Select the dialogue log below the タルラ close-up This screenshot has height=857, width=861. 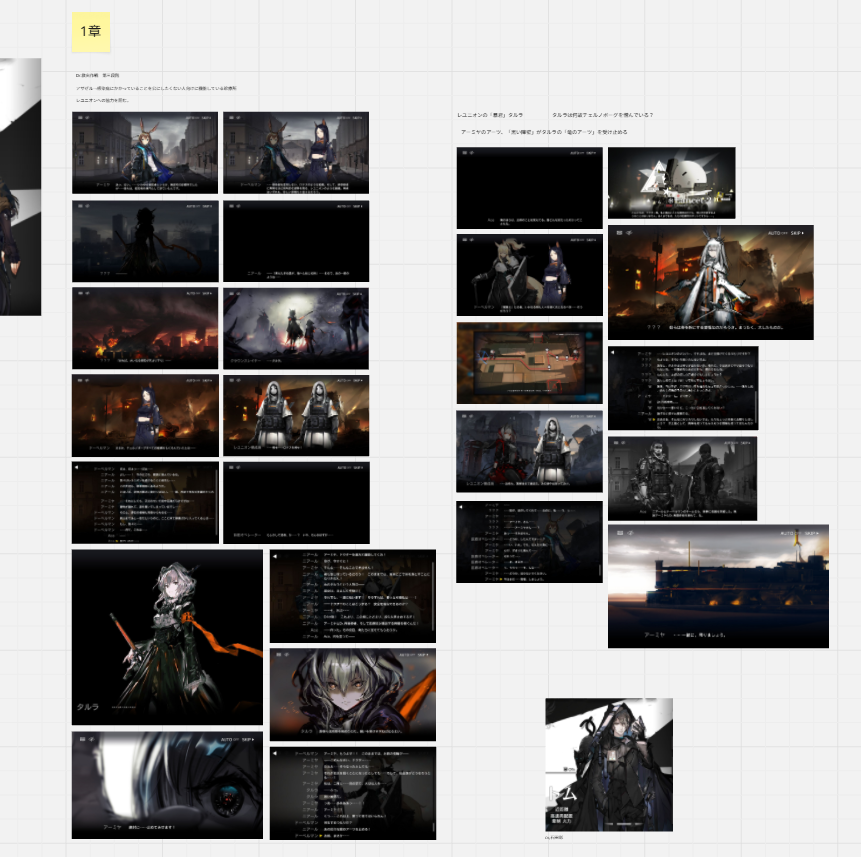[x=353, y=793]
